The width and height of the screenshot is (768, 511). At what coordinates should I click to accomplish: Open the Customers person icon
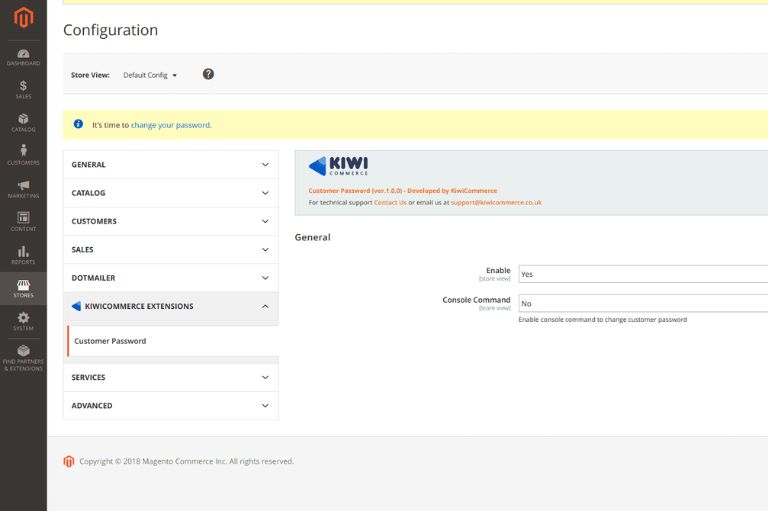pos(23,154)
